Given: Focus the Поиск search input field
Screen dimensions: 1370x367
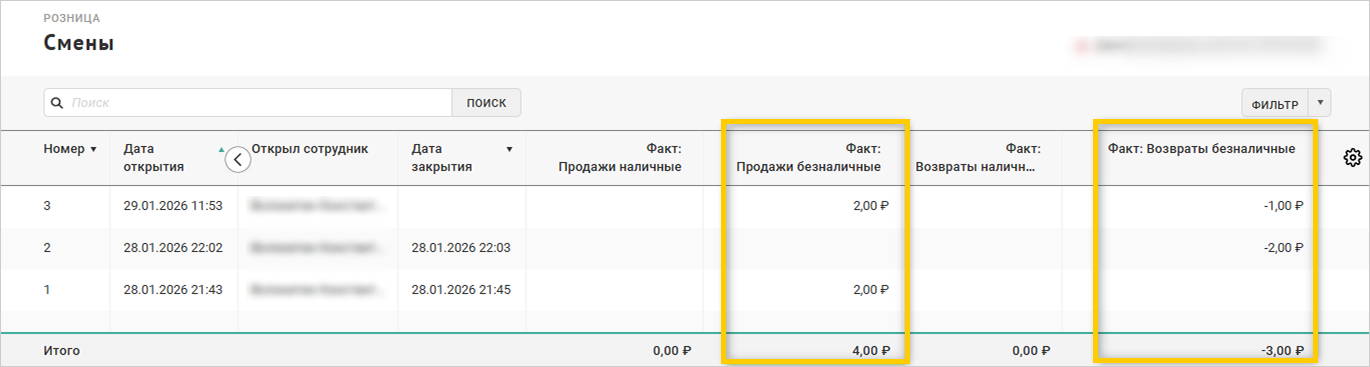Looking at the screenshot, I should (x=248, y=102).
